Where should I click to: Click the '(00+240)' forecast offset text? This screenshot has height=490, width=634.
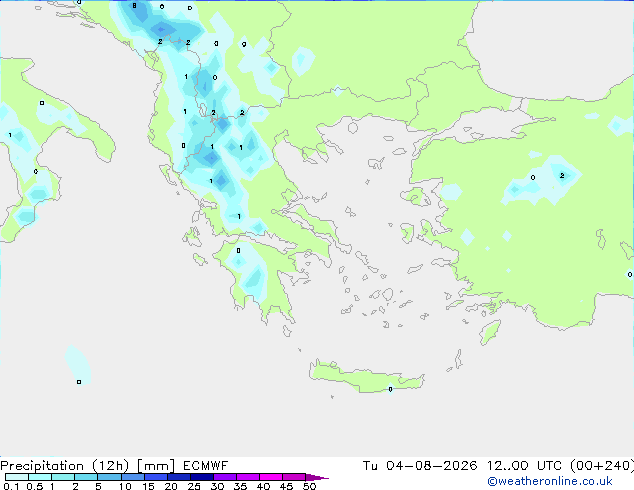tap(602, 466)
